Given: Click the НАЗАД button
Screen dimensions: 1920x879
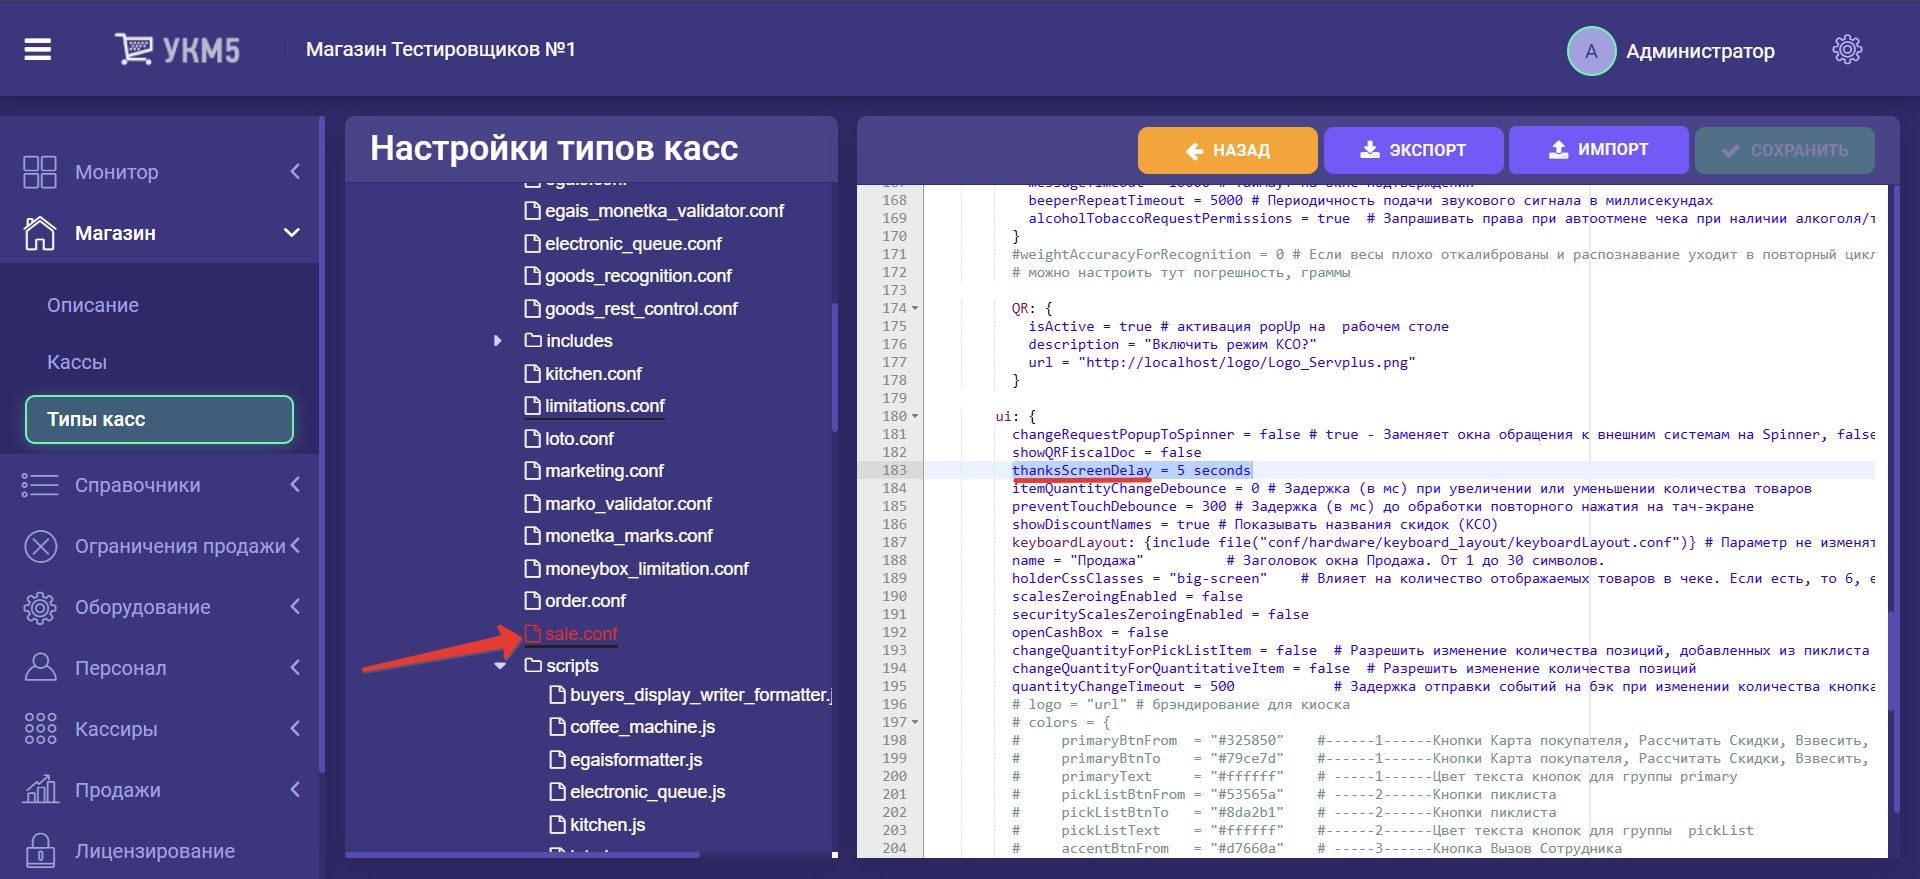Looking at the screenshot, I should click(x=1227, y=150).
